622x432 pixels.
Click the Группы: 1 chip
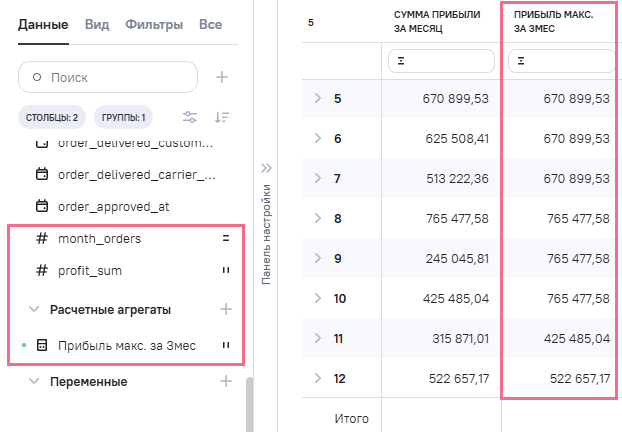pos(123,117)
